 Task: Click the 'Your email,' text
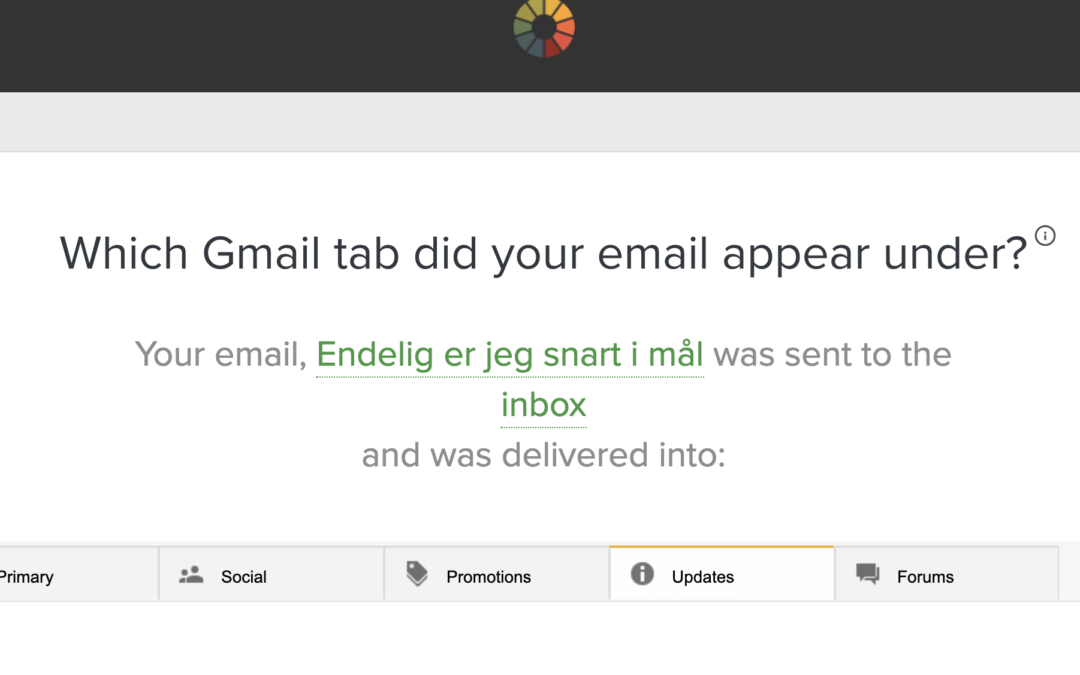pyautogui.click(x=220, y=354)
